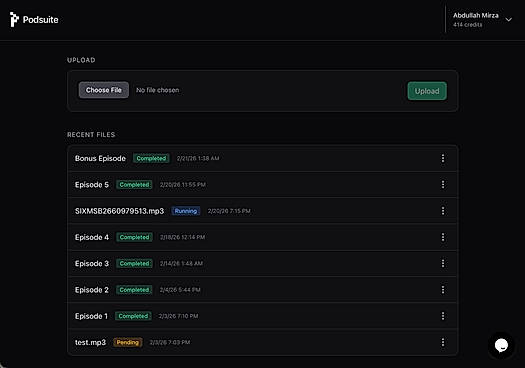Show kebab menu for Episode 4
Screen dimensions: 525x368
[443, 237]
